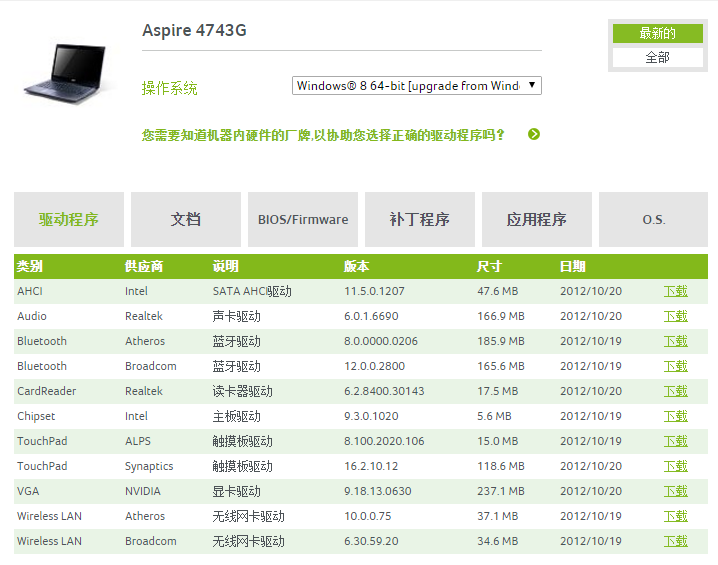Download the NVIDIA VGA driver
Viewport: 718px width, 565px height.
coord(675,491)
